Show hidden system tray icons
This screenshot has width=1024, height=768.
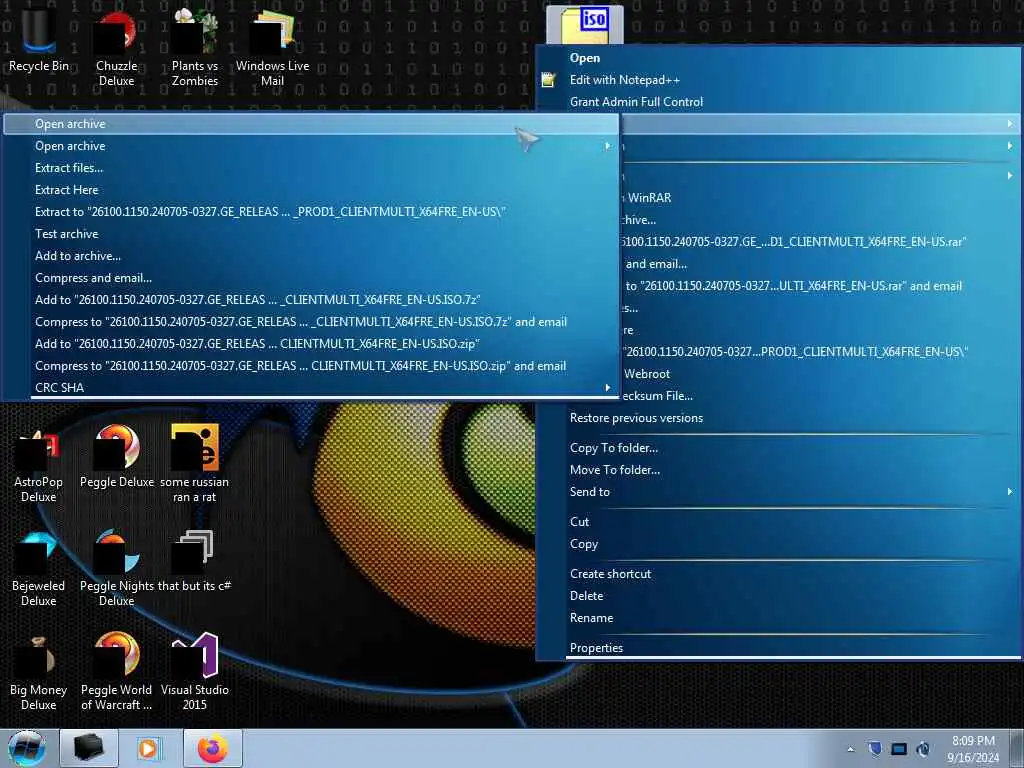coord(850,749)
